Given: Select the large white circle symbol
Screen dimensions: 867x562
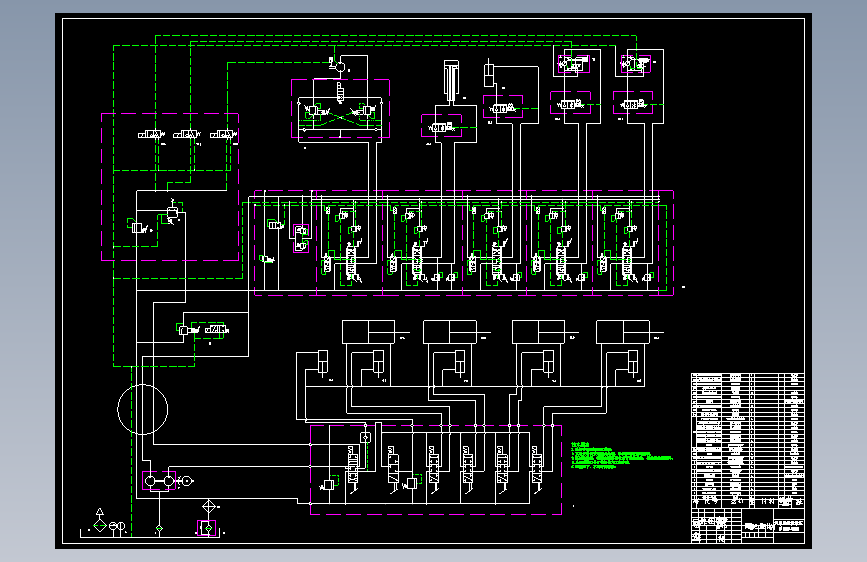Looking at the screenshot, I should coord(143,410).
